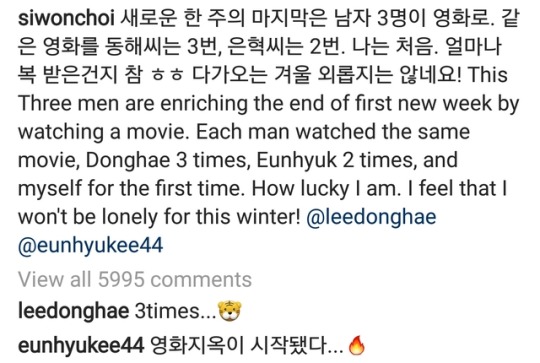Open leedonghae's profile from his comment

[x=73, y=311]
